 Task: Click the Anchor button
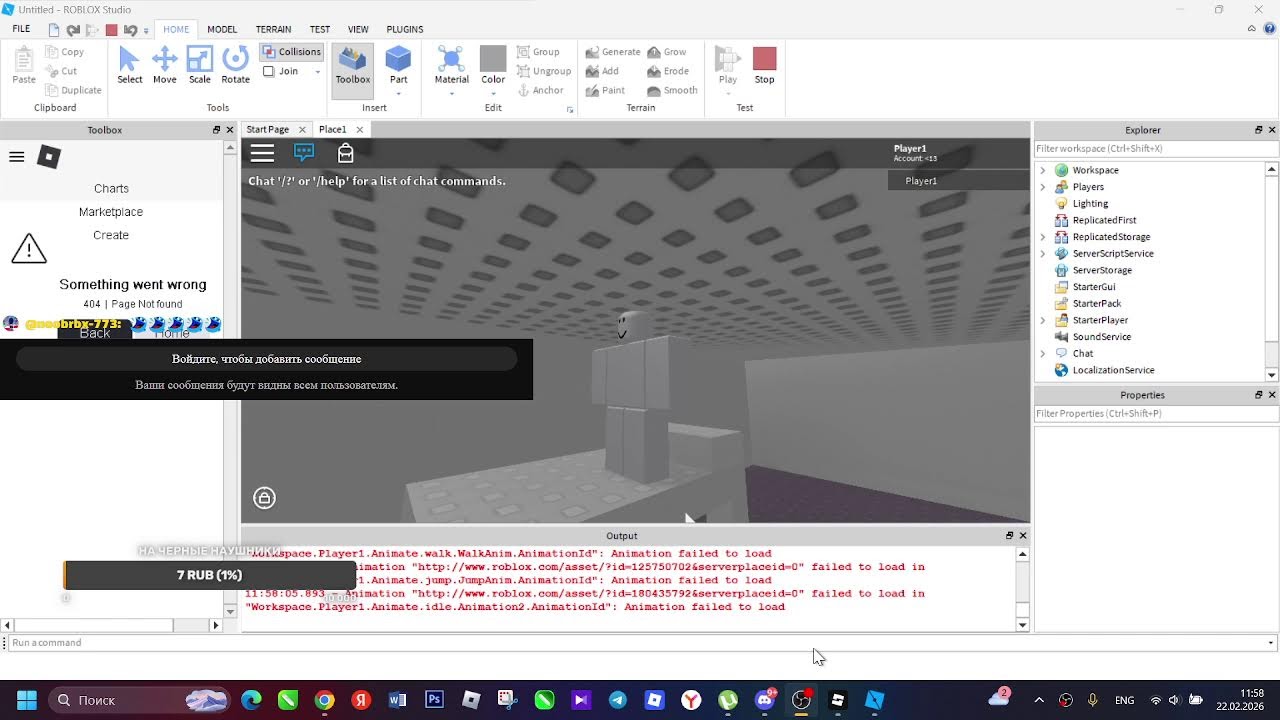(540, 90)
